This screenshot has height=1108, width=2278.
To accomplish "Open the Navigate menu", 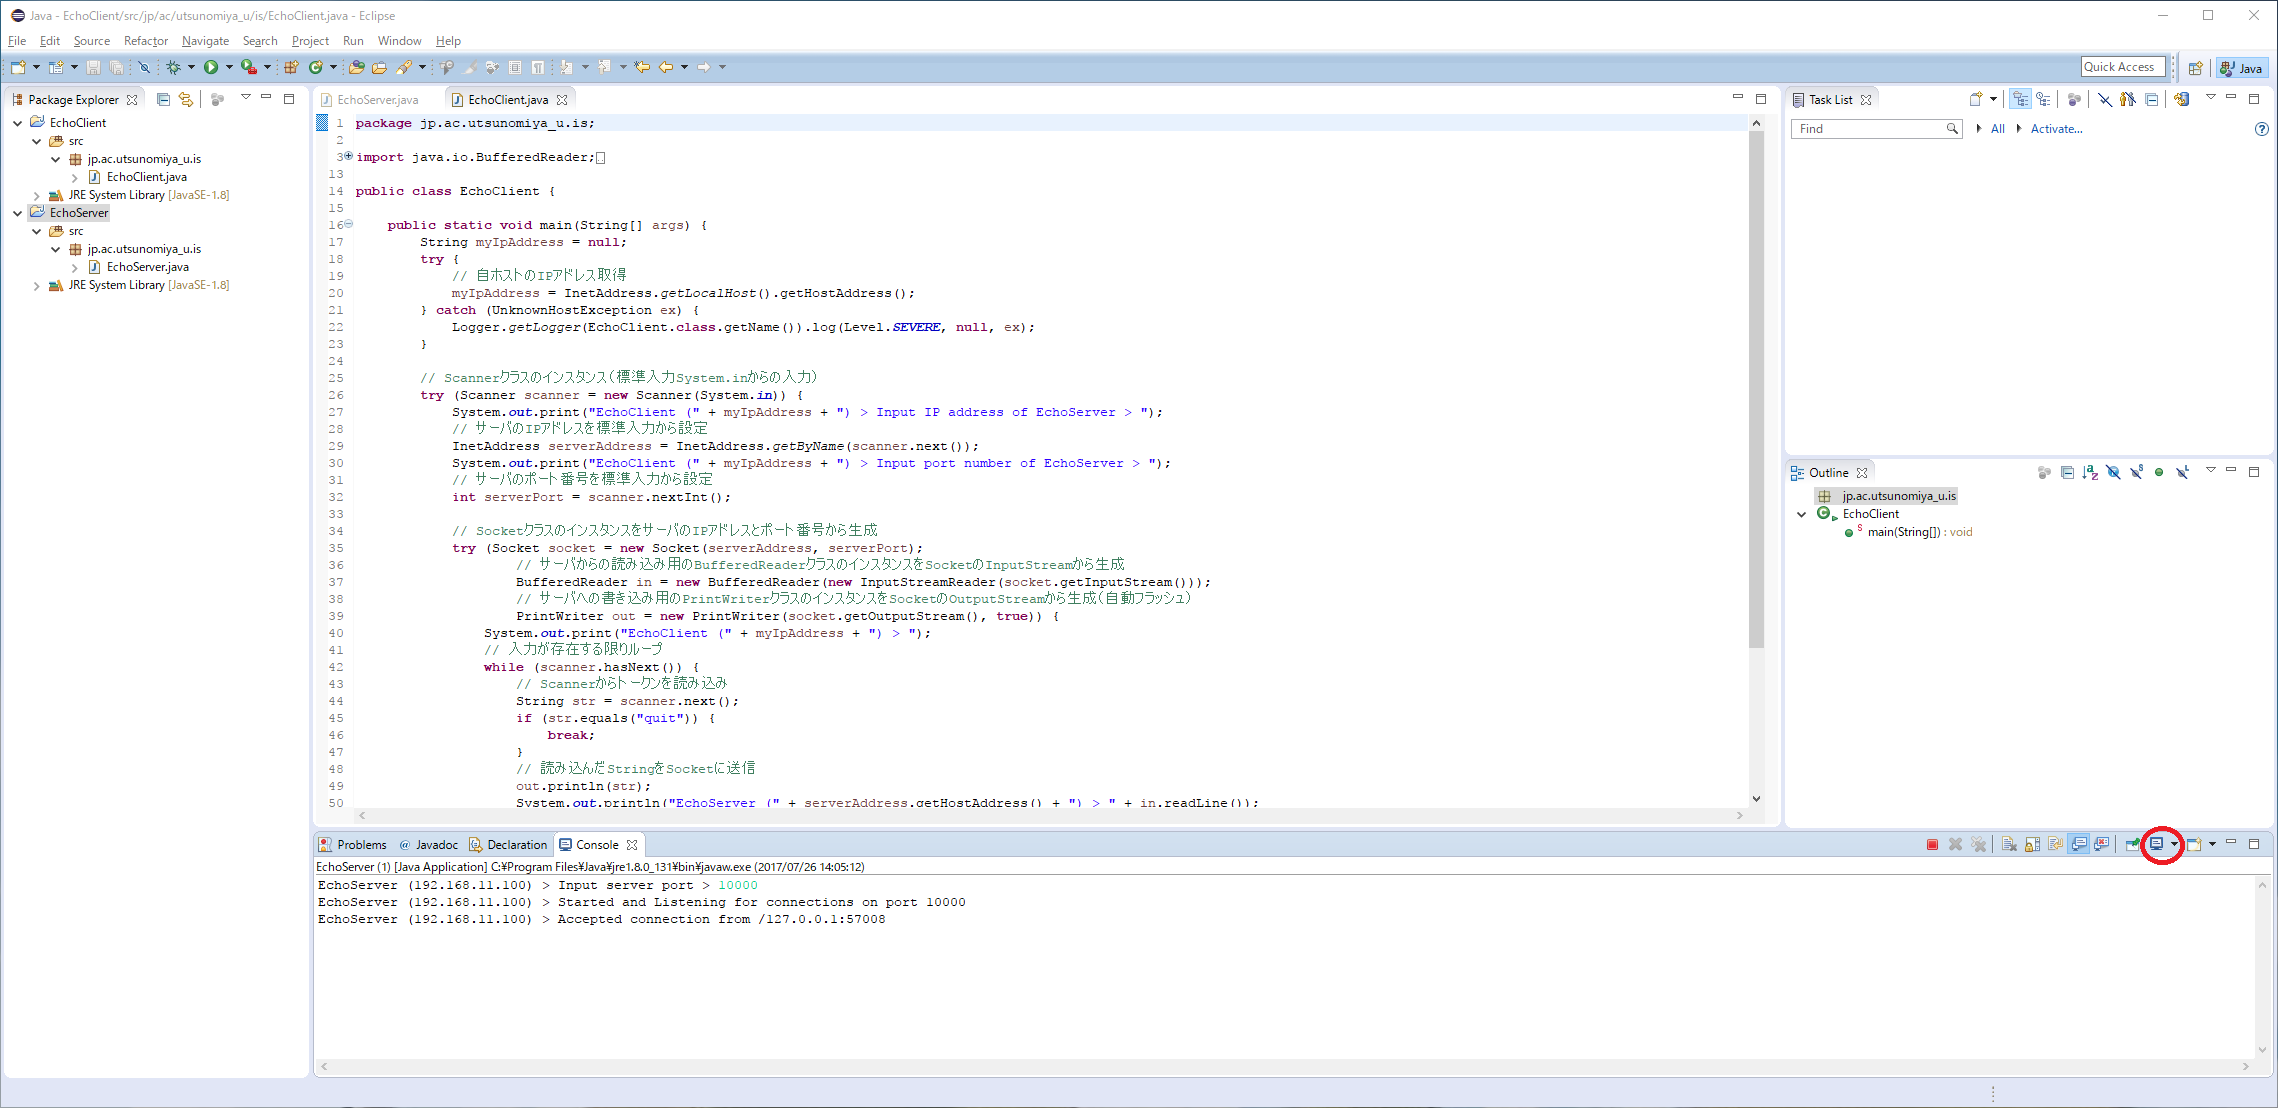I will (x=205, y=41).
